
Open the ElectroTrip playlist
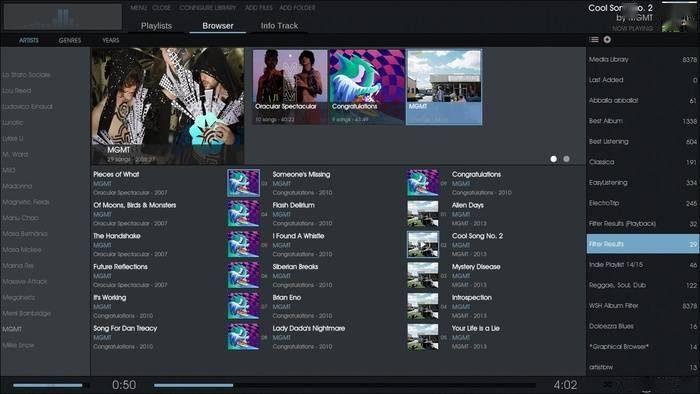coord(643,203)
